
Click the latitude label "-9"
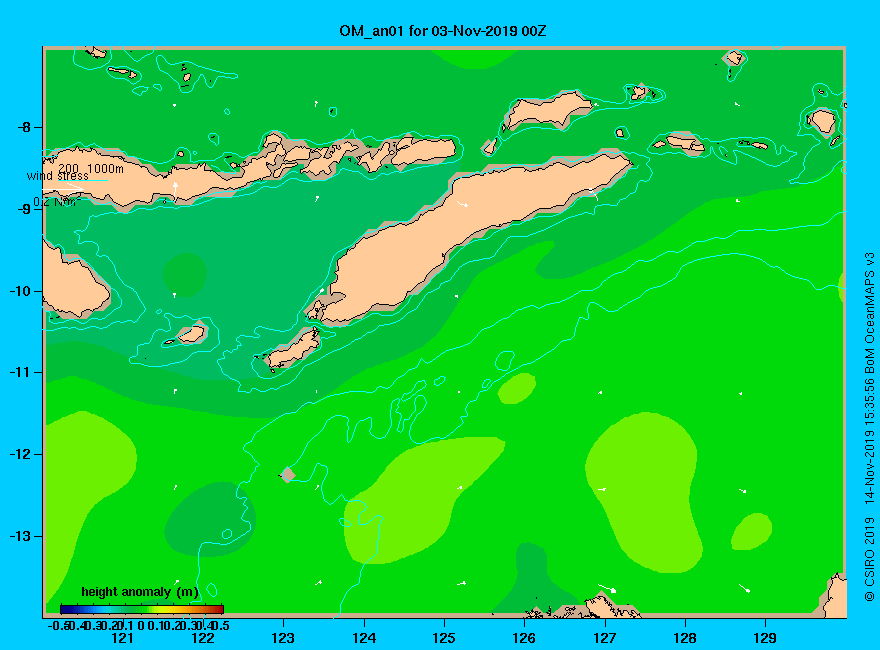tap(24, 209)
